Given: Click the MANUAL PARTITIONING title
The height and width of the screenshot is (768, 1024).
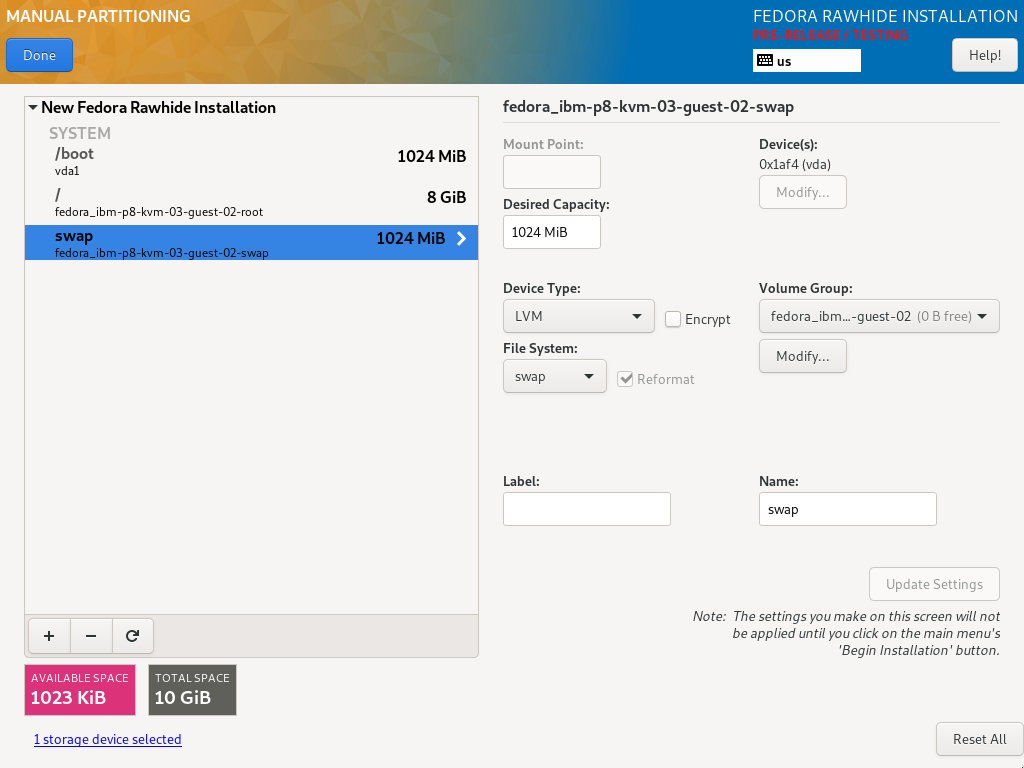Looking at the screenshot, I should click(99, 16).
